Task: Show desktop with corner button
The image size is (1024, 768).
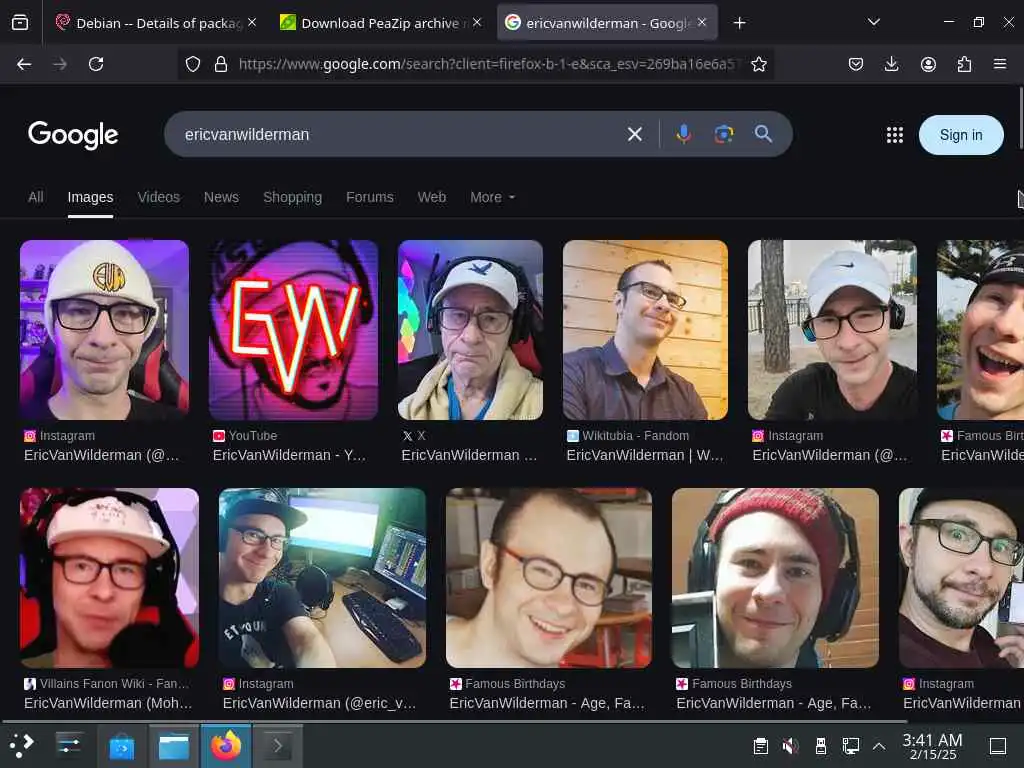Action: click(998, 746)
